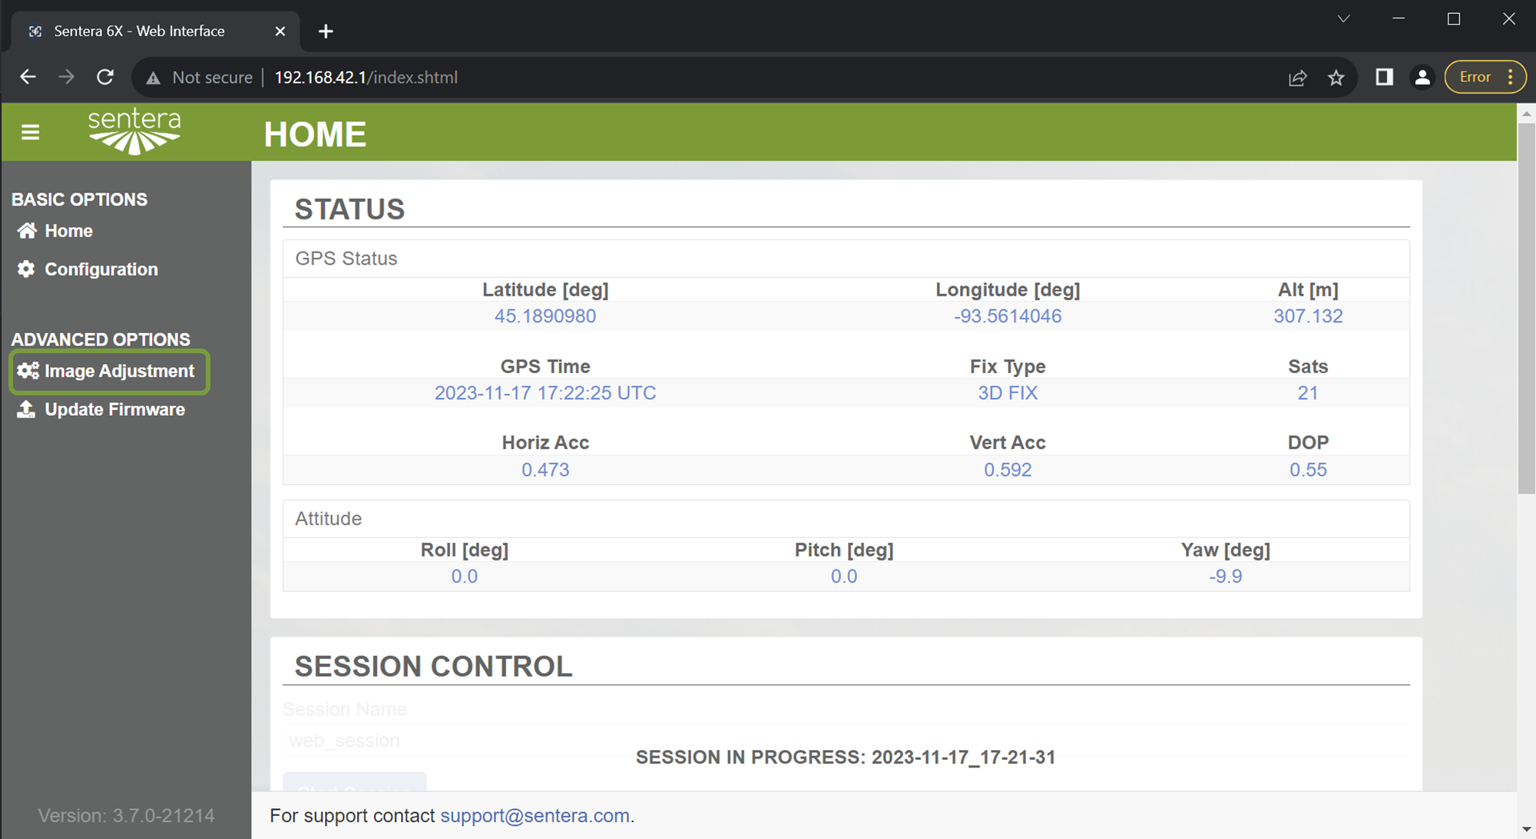Open the Configuration page
The height and width of the screenshot is (839, 1536).
(101, 269)
